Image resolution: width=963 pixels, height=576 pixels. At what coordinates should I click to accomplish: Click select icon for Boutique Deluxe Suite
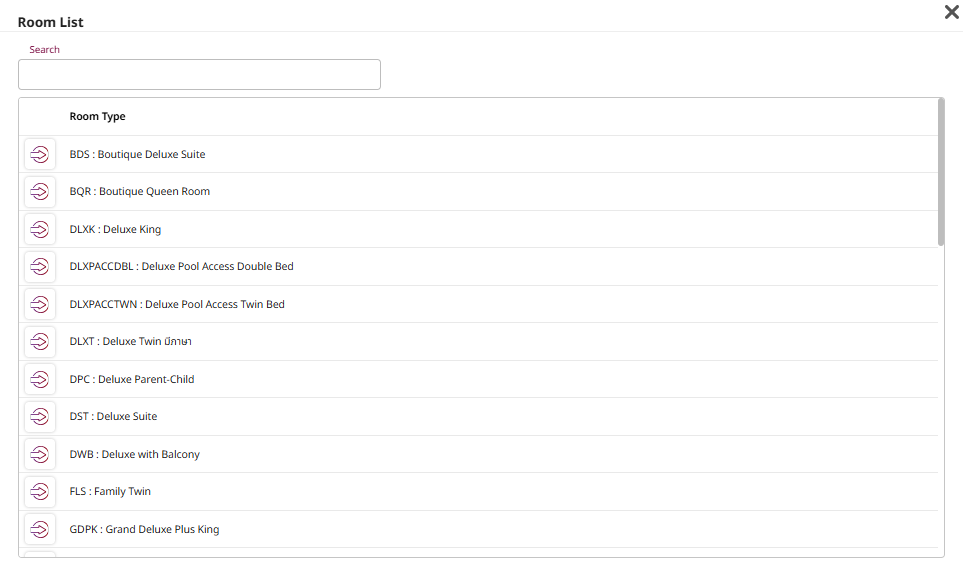coord(40,155)
